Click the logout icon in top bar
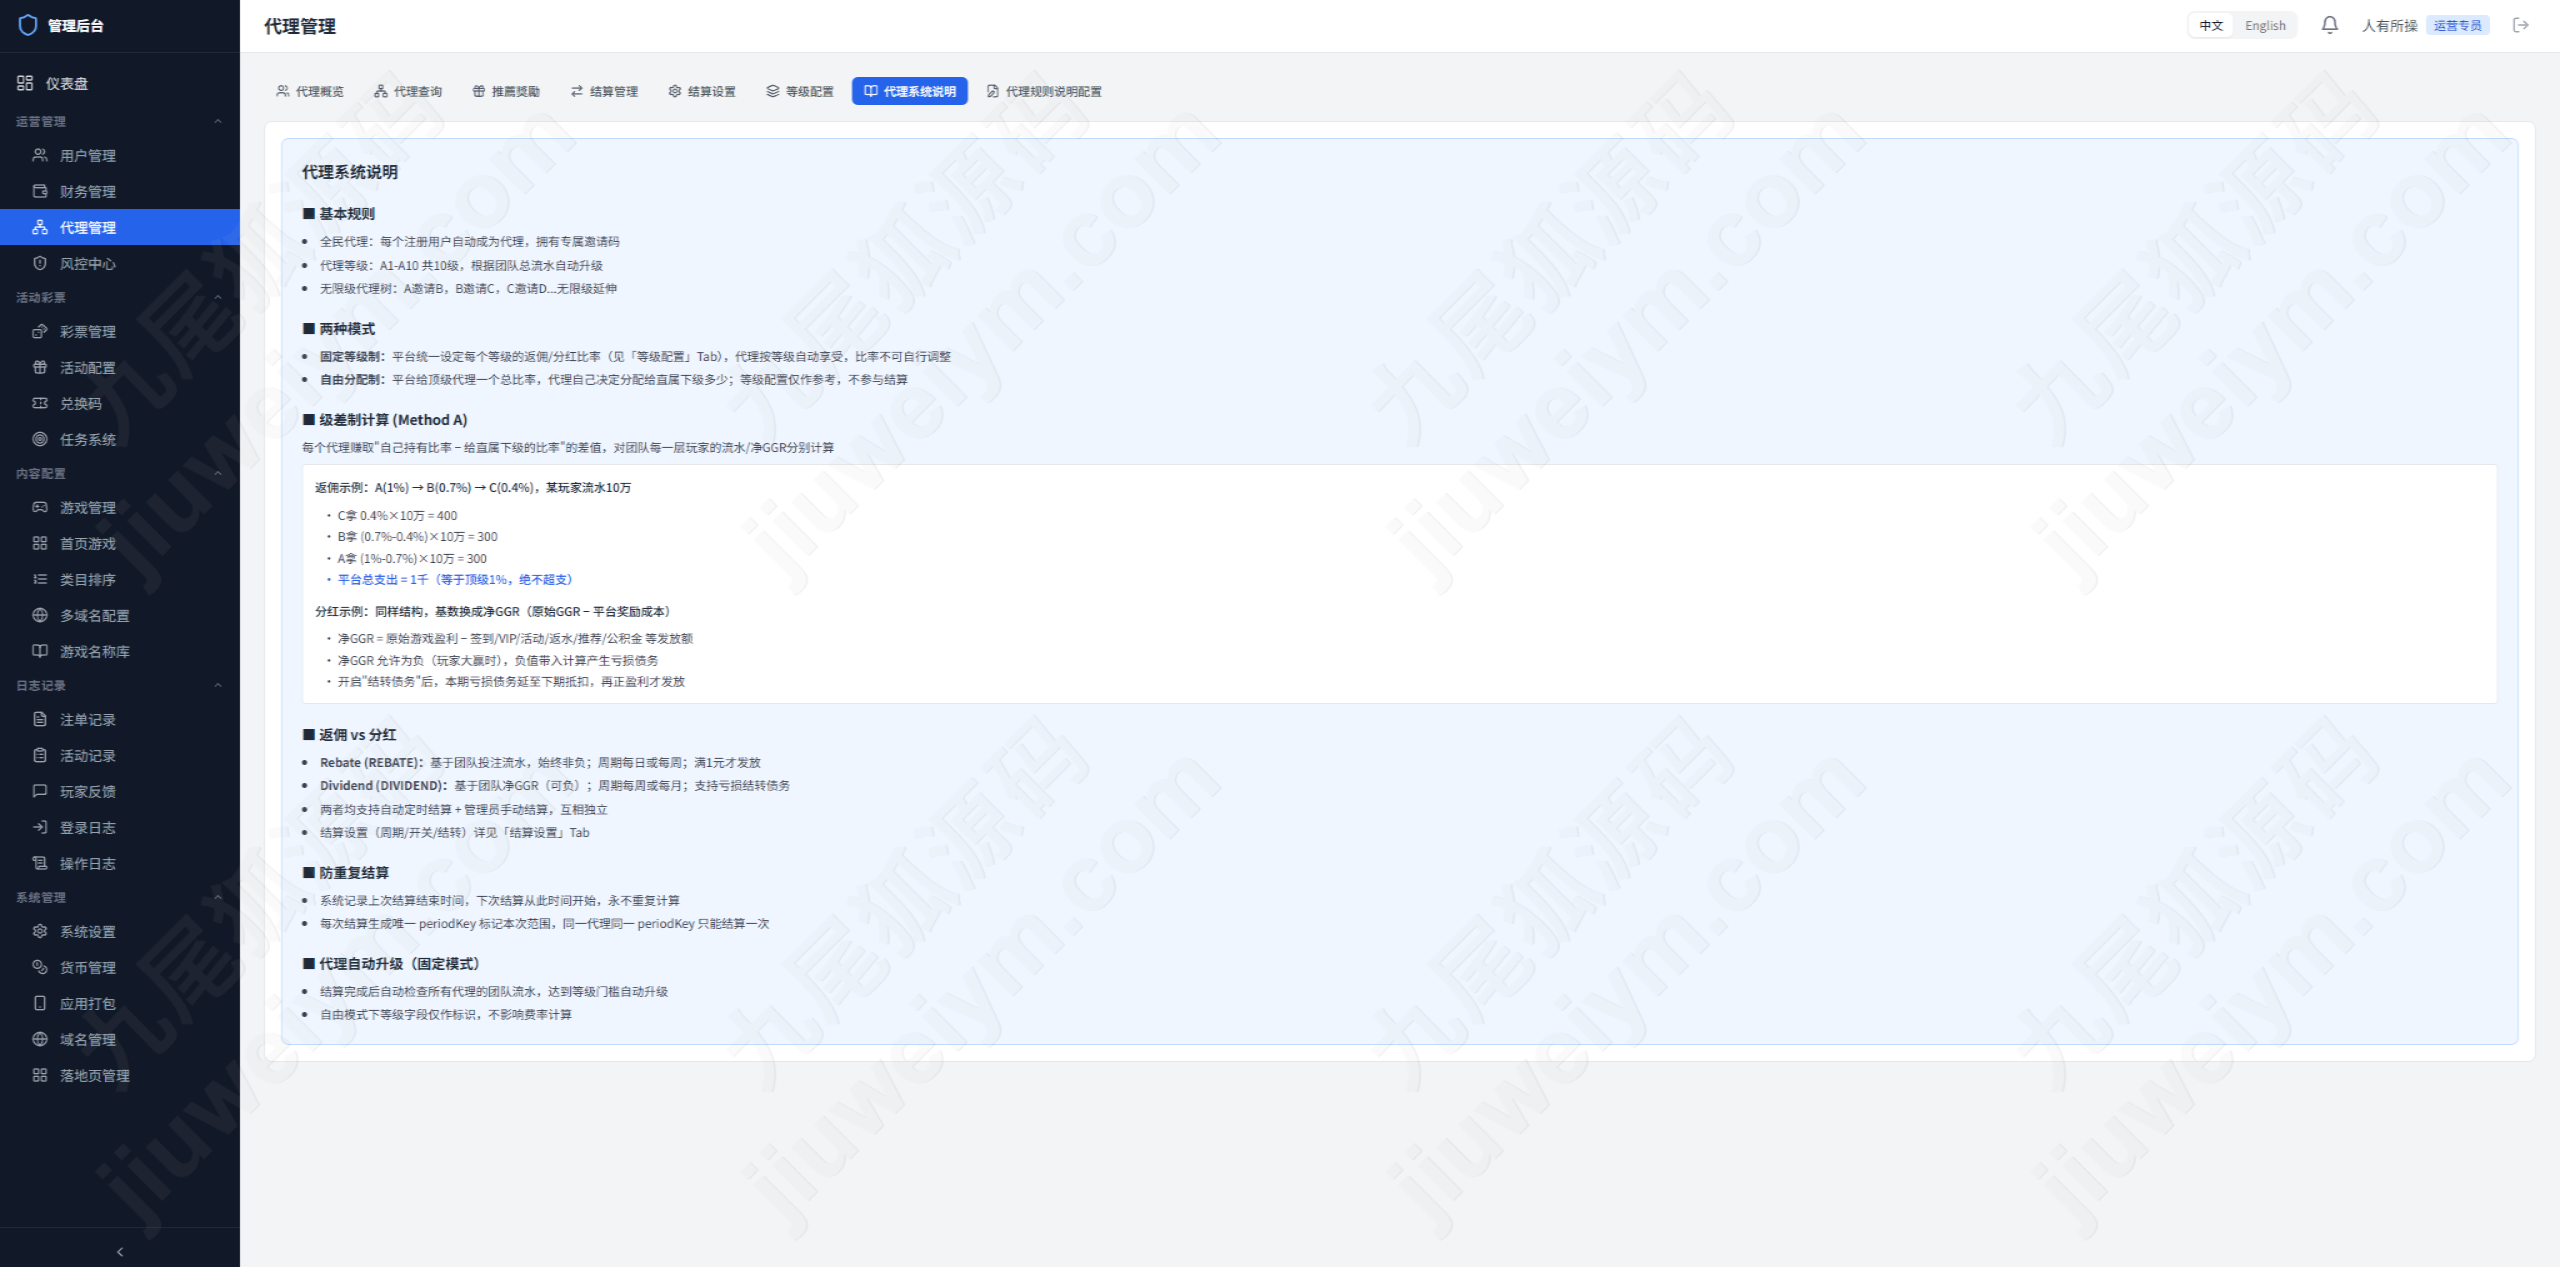2560x1267 pixels. click(2521, 25)
